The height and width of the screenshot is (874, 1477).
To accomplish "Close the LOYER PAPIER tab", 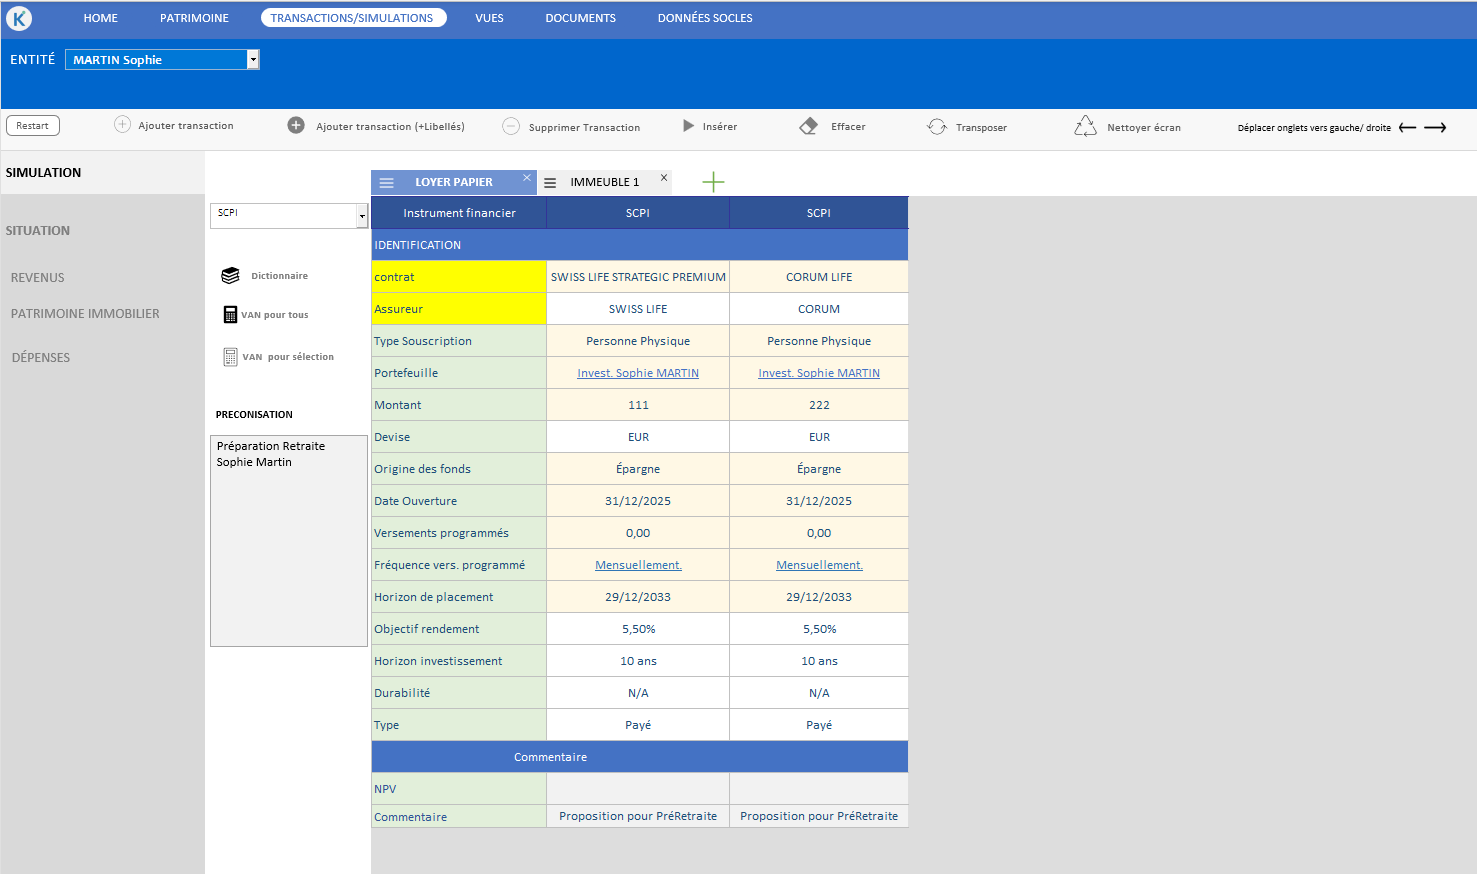I will (x=527, y=178).
